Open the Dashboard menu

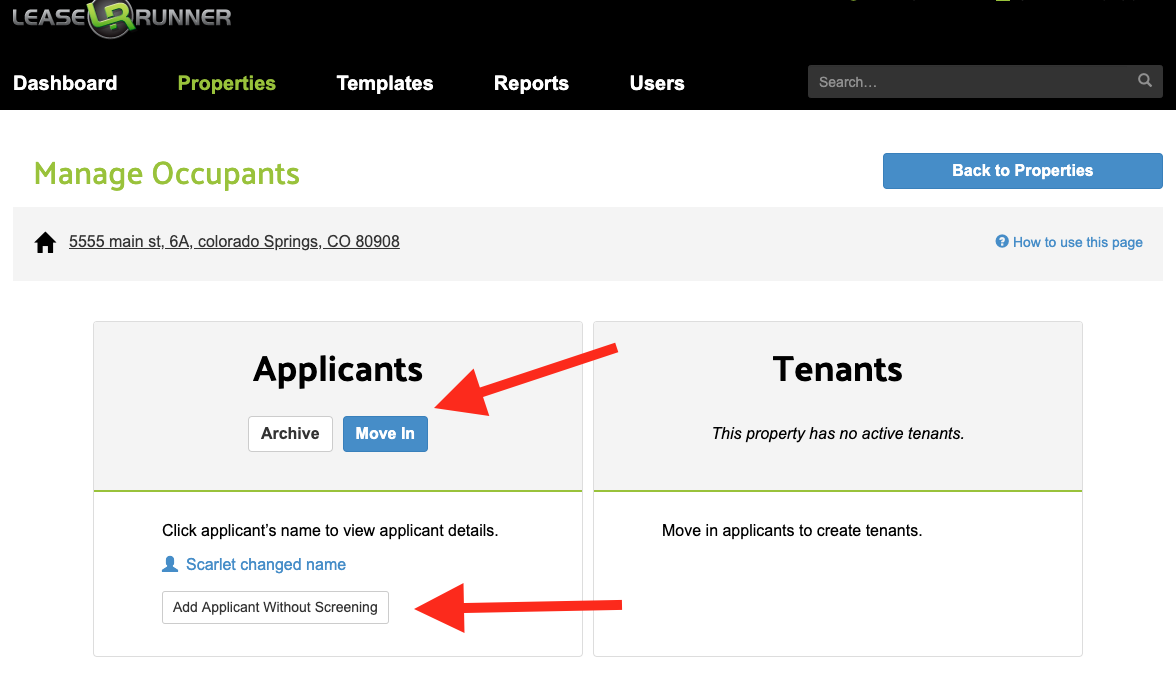65,83
